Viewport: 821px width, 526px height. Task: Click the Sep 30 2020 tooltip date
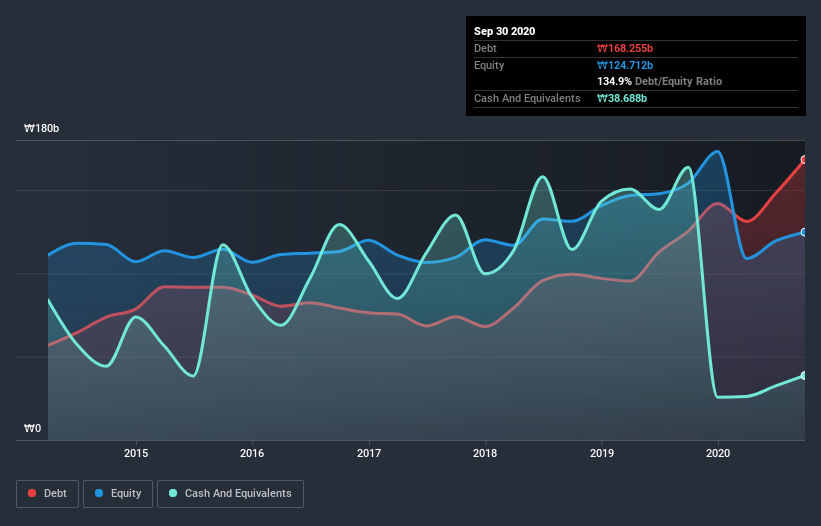point(504,31)
